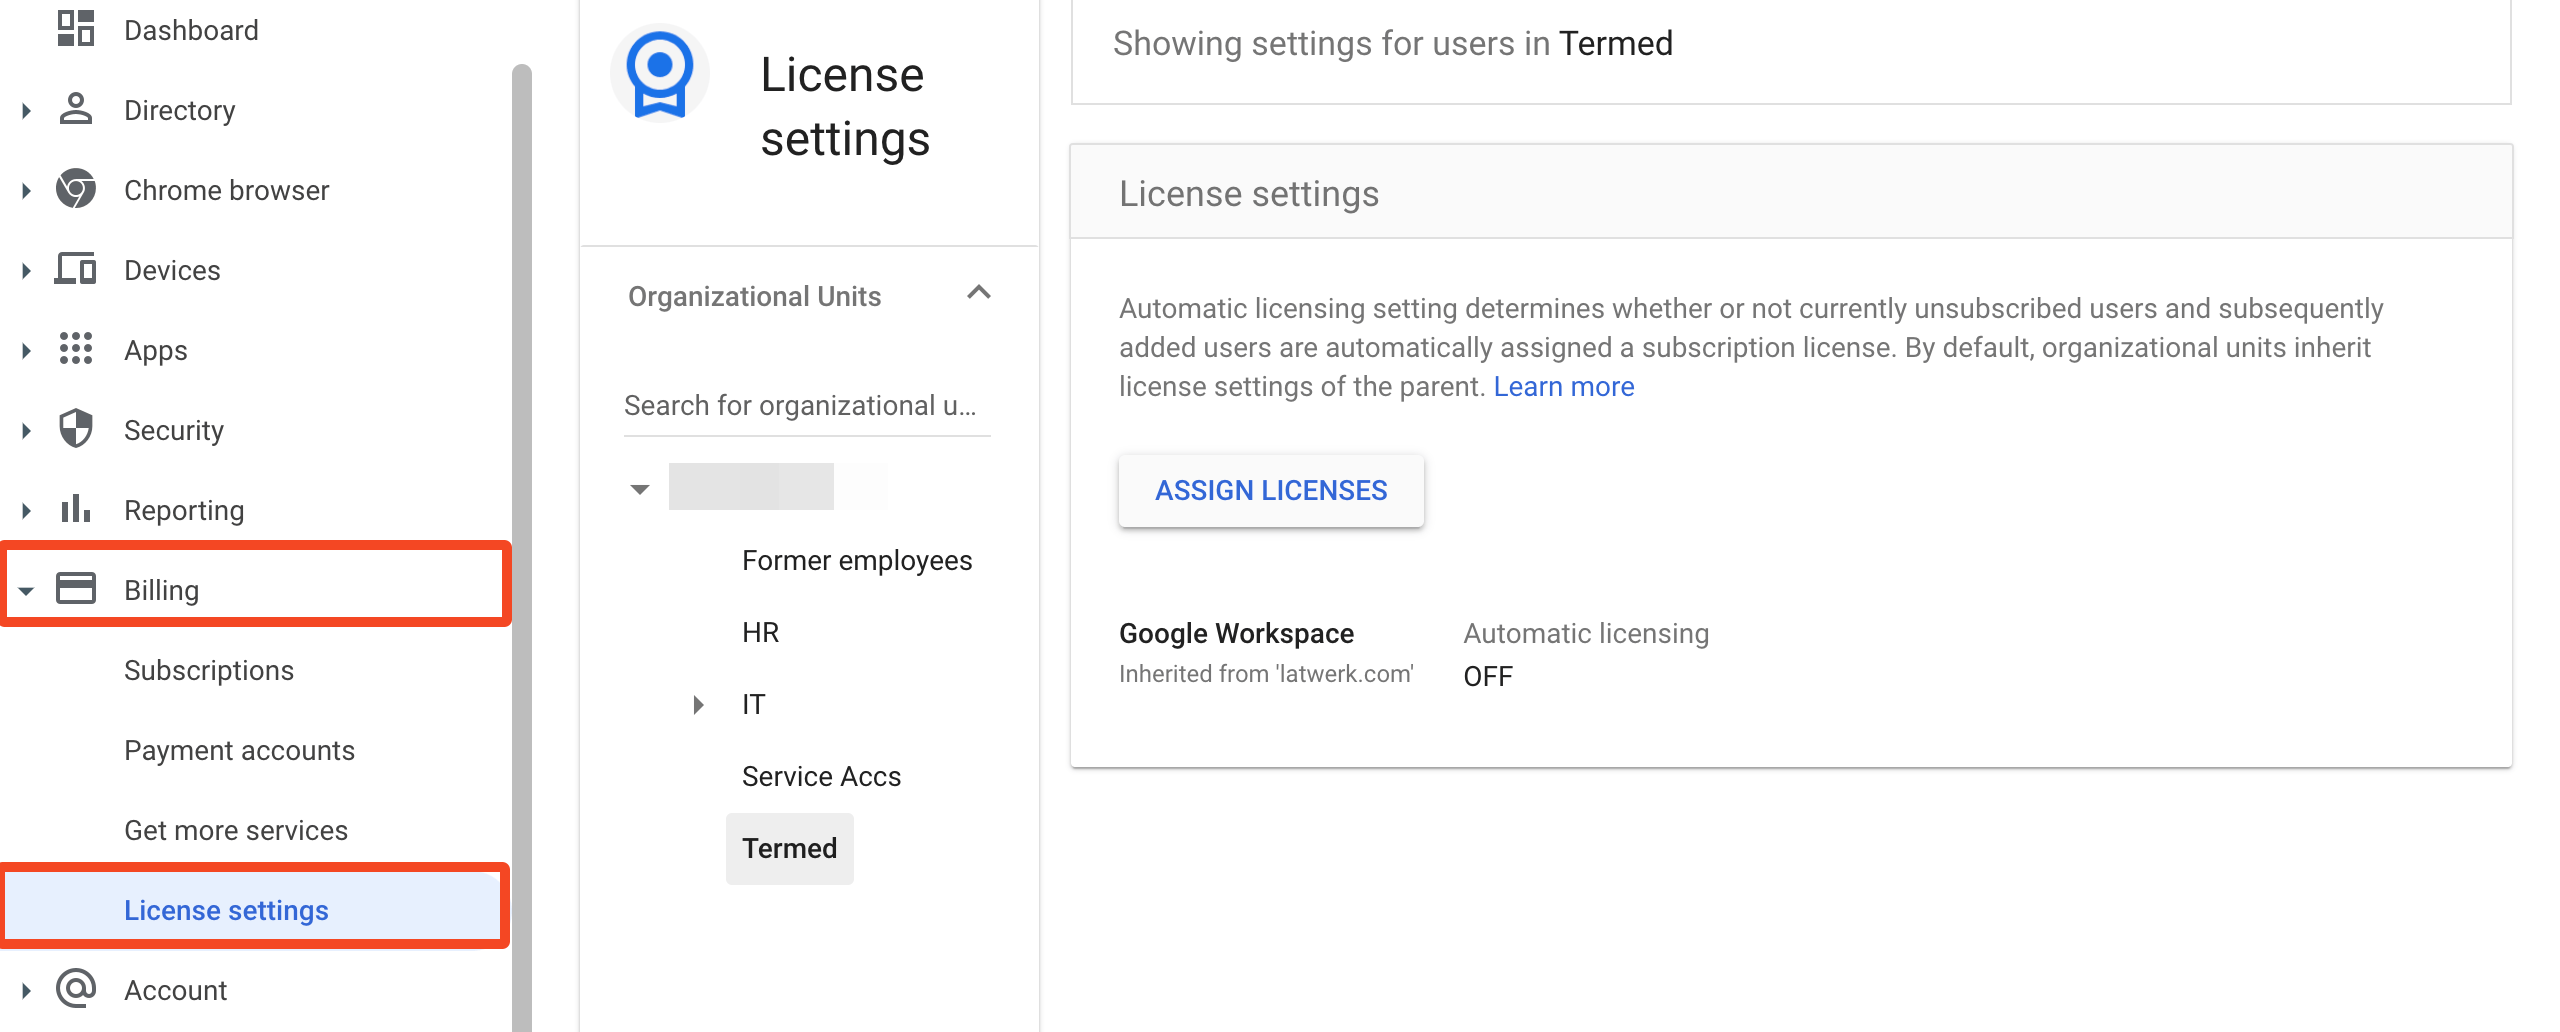2560x1032 pixels.
Task: Select License settings in sidebar
Action: coord(254,907)
